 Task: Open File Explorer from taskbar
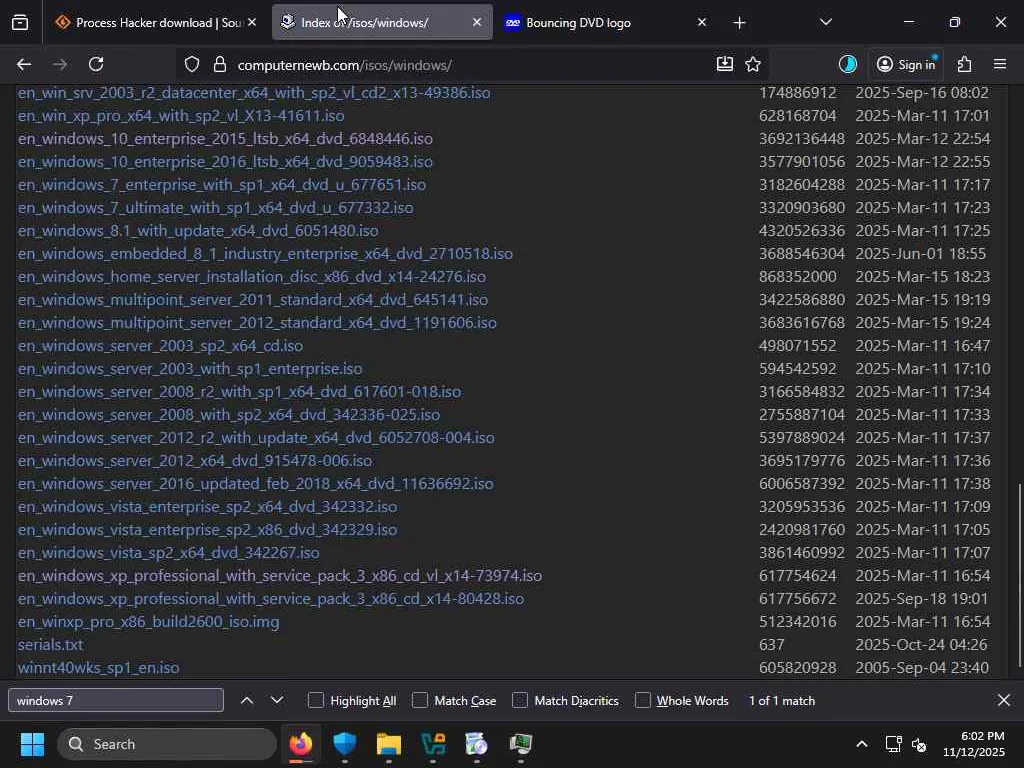tap(389, 744)
